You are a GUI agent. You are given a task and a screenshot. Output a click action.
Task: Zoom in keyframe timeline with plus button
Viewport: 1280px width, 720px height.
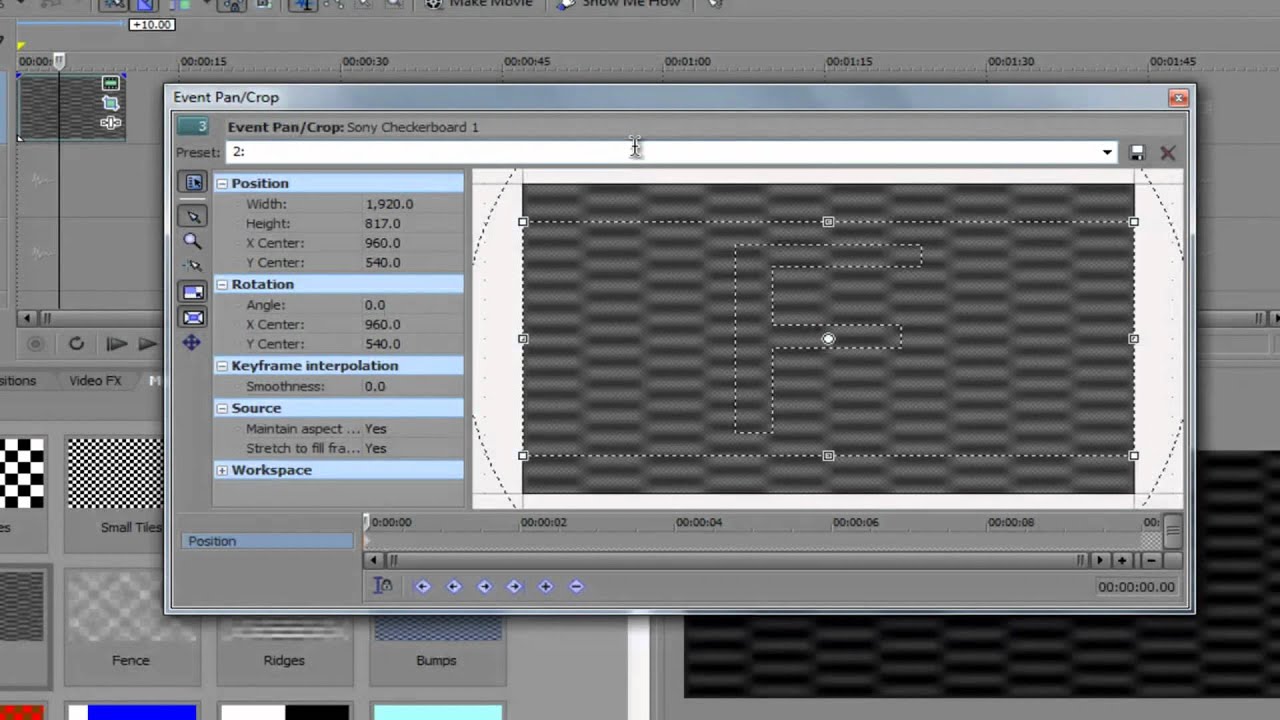click(x=1122, y=561)
